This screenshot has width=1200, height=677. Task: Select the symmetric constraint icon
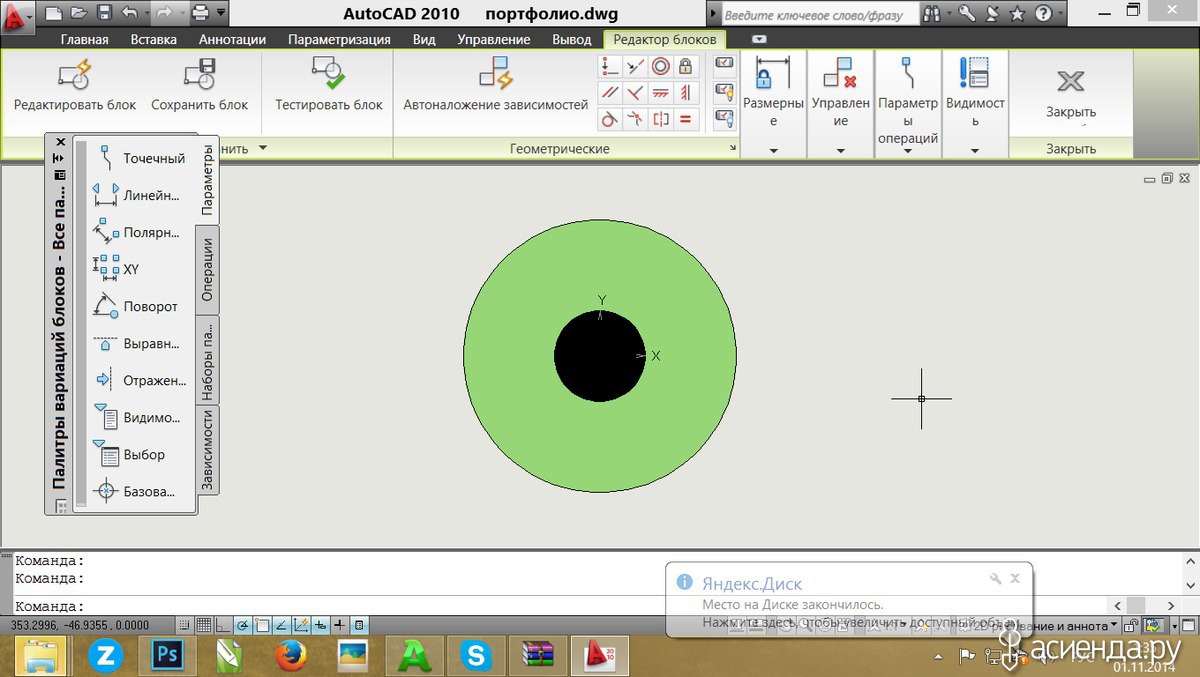pyautogui.click(x=661, y=120)
